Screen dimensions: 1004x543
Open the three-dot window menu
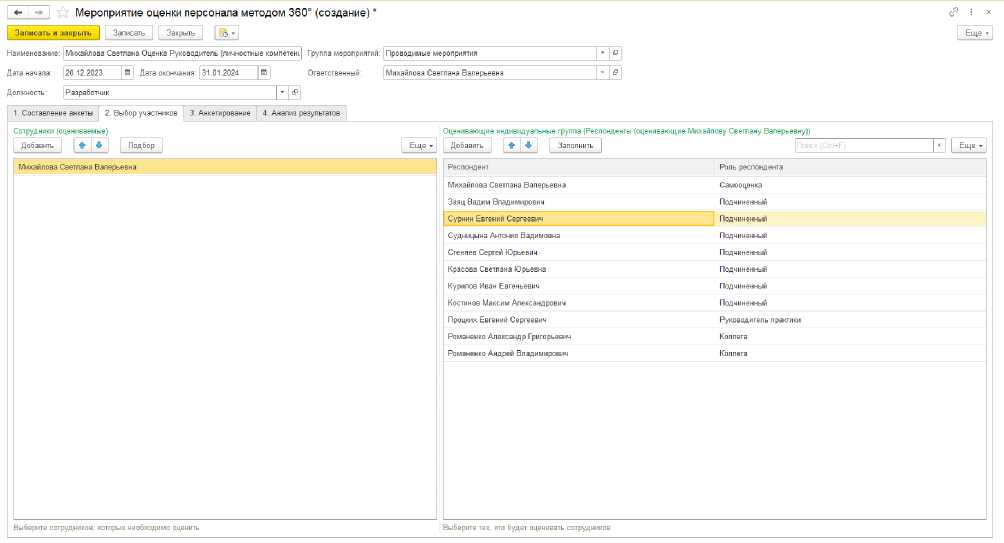(x=971, y=12)
